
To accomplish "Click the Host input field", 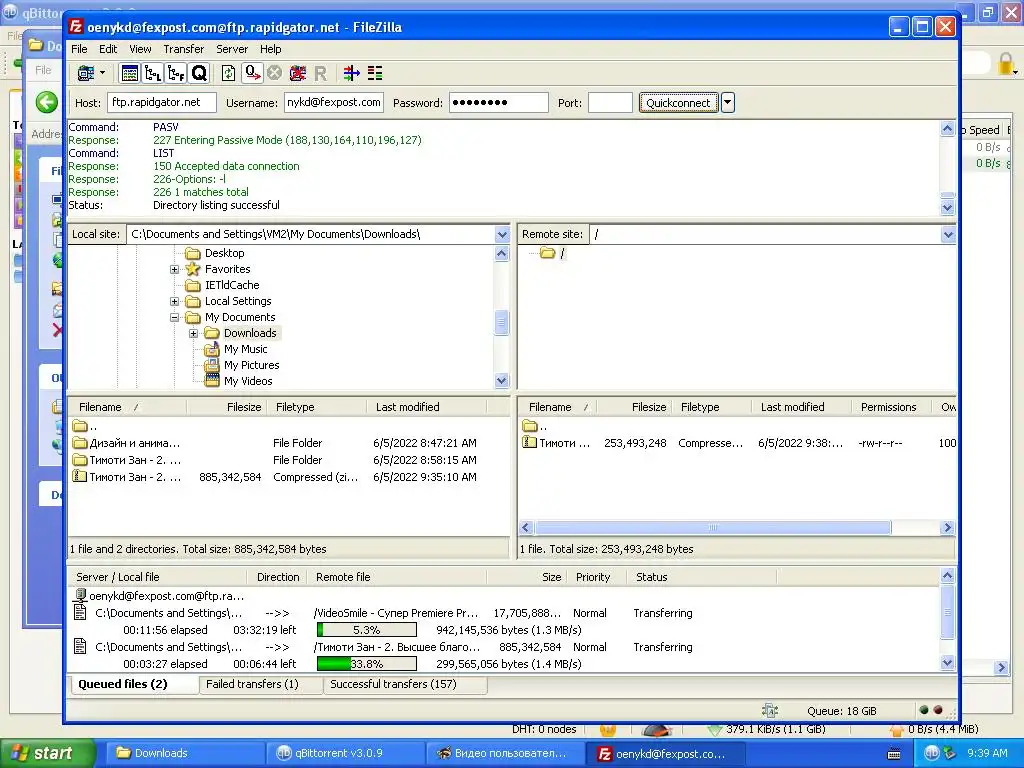I will click(162, 103).
